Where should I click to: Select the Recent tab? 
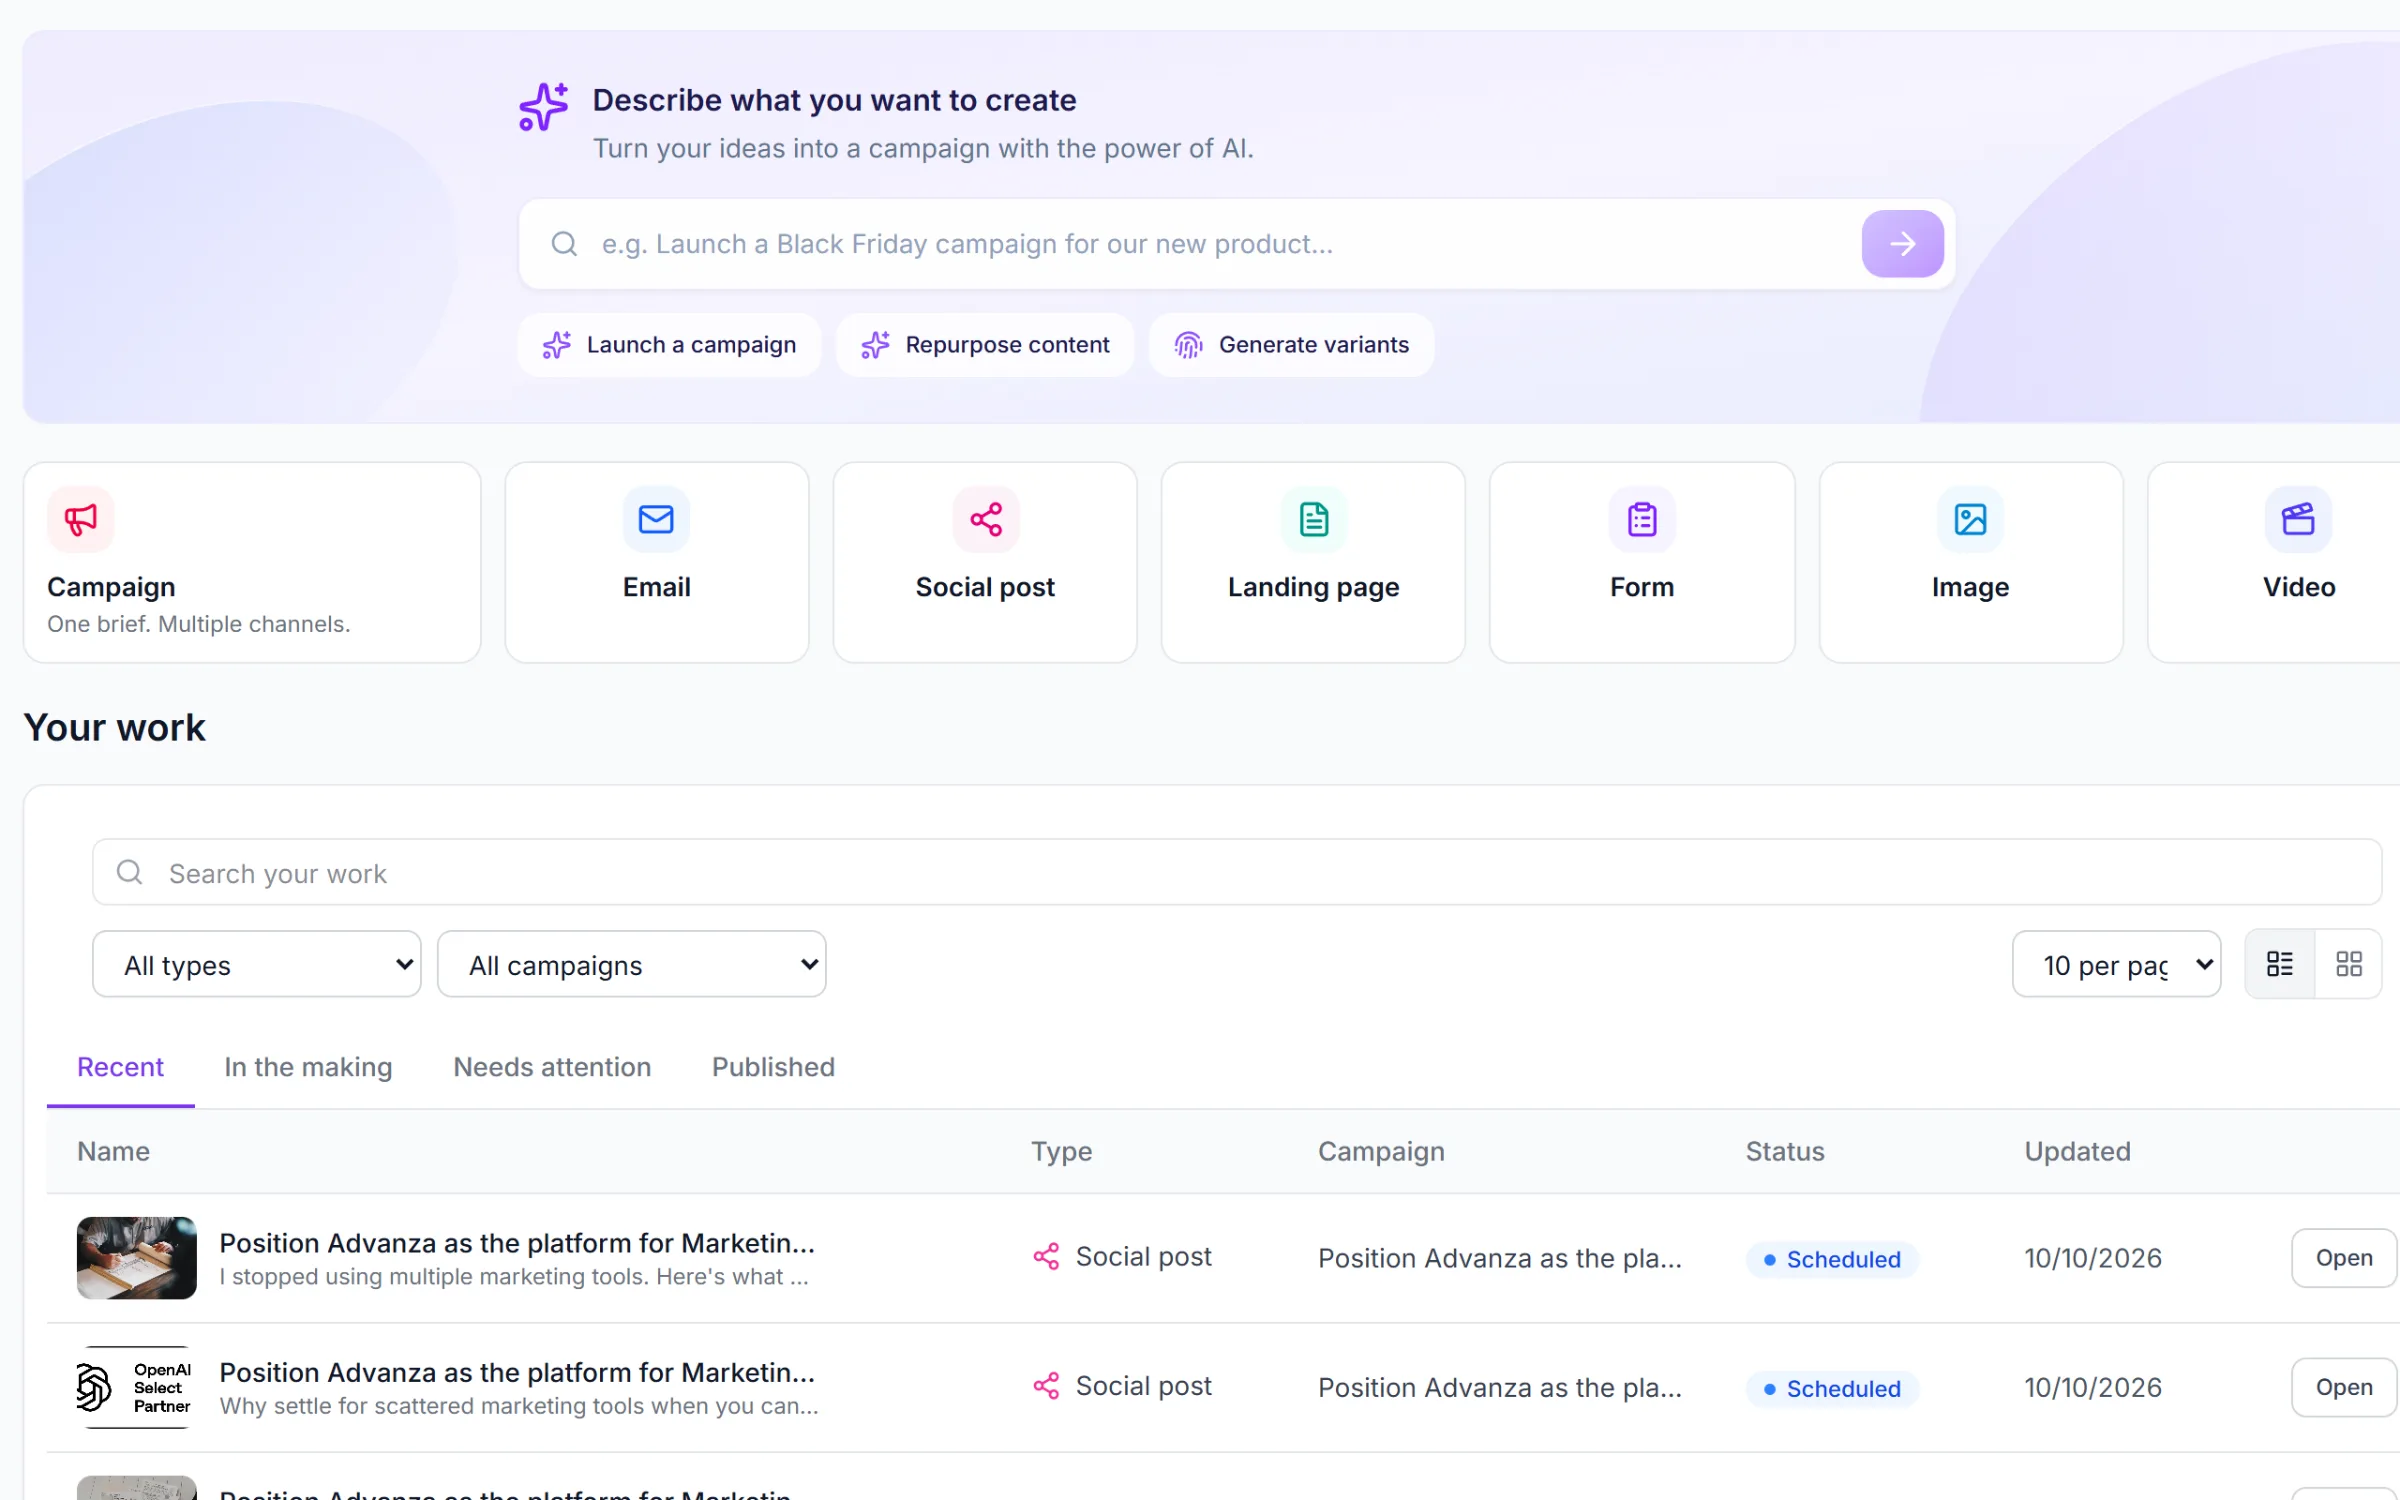[x=120, y=1067]
